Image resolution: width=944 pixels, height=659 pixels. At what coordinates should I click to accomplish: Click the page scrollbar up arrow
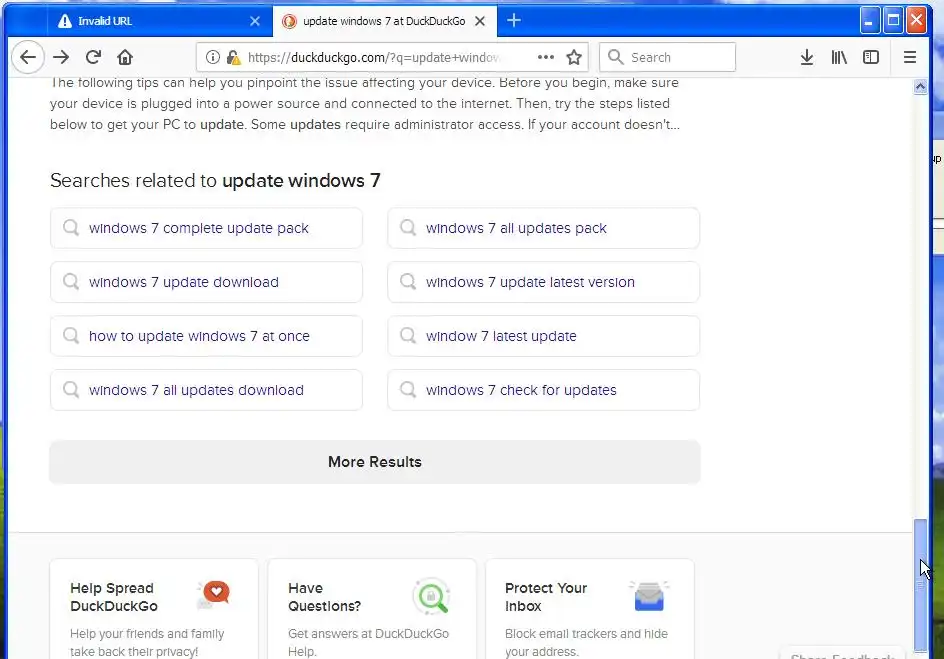coord(920,87)
